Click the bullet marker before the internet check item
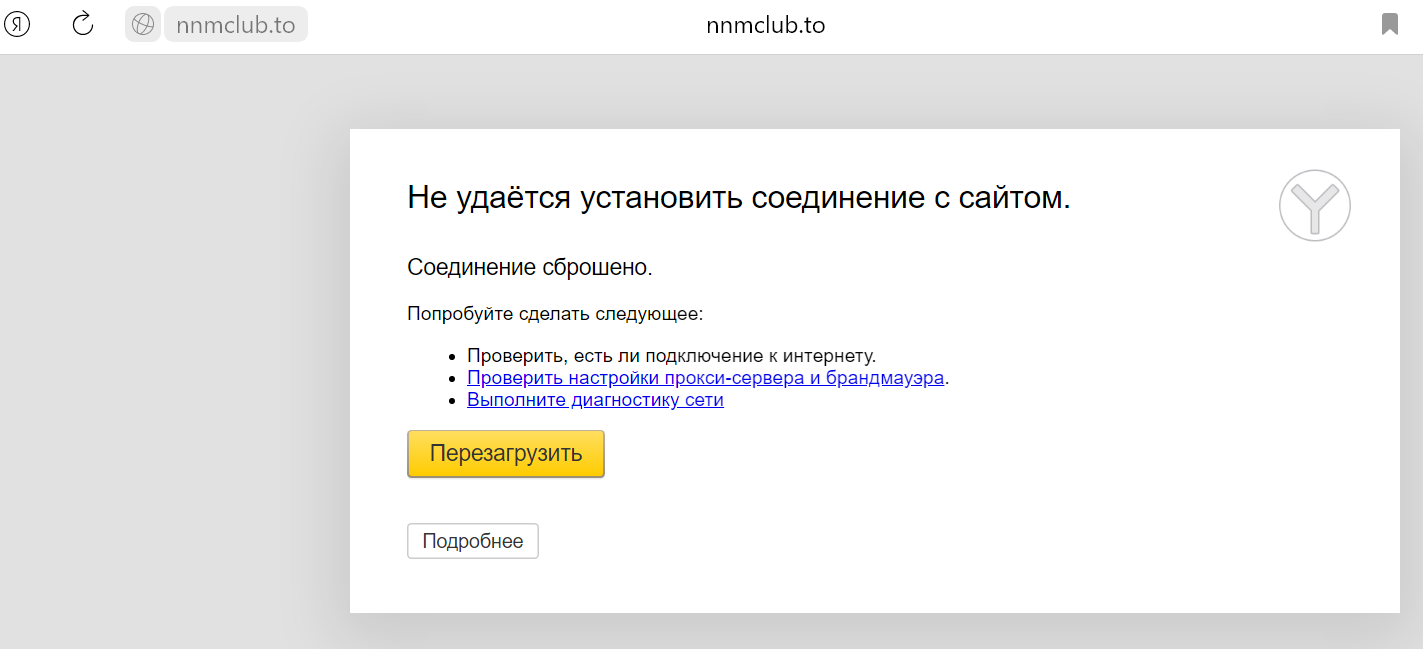 [x=452, y=357]
